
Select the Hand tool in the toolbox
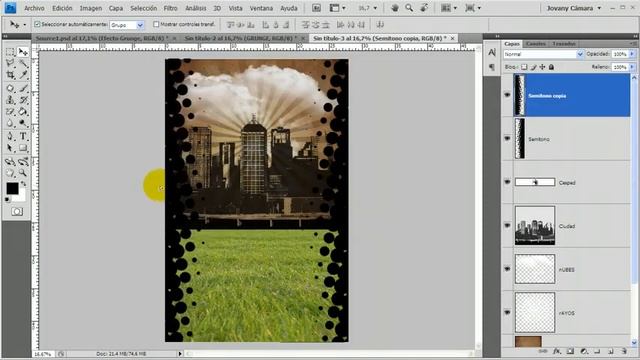coord(10,173)
